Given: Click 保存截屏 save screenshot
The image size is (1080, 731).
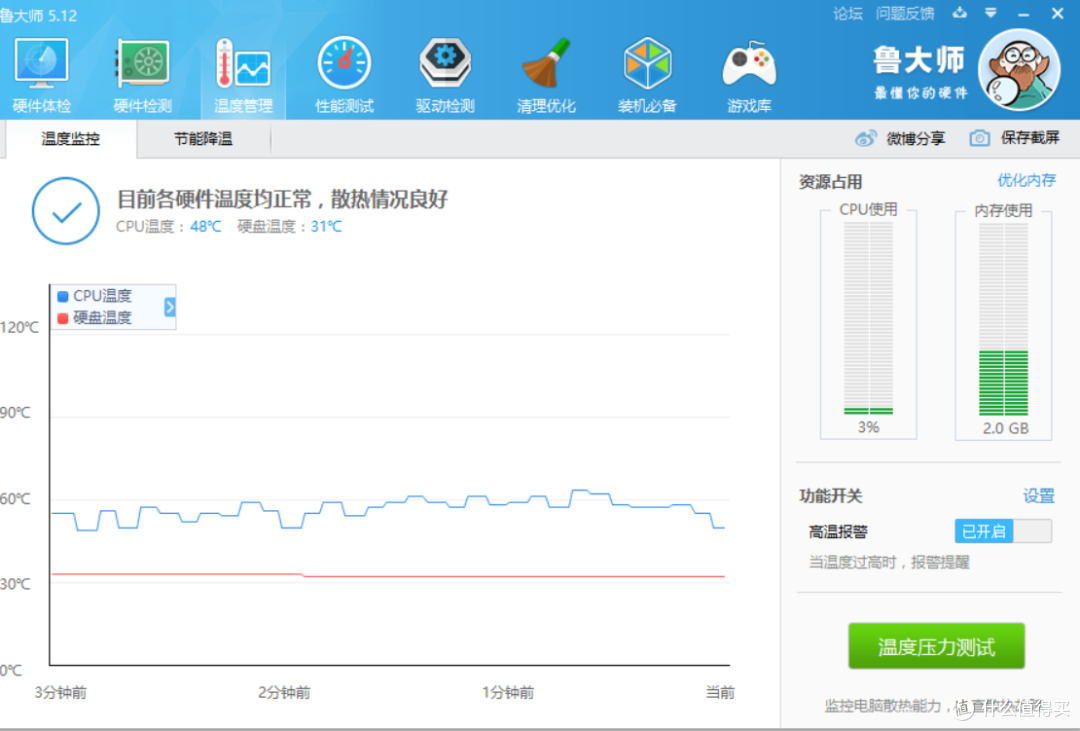Looking at the screenshot, I should tap(1030, 138).
